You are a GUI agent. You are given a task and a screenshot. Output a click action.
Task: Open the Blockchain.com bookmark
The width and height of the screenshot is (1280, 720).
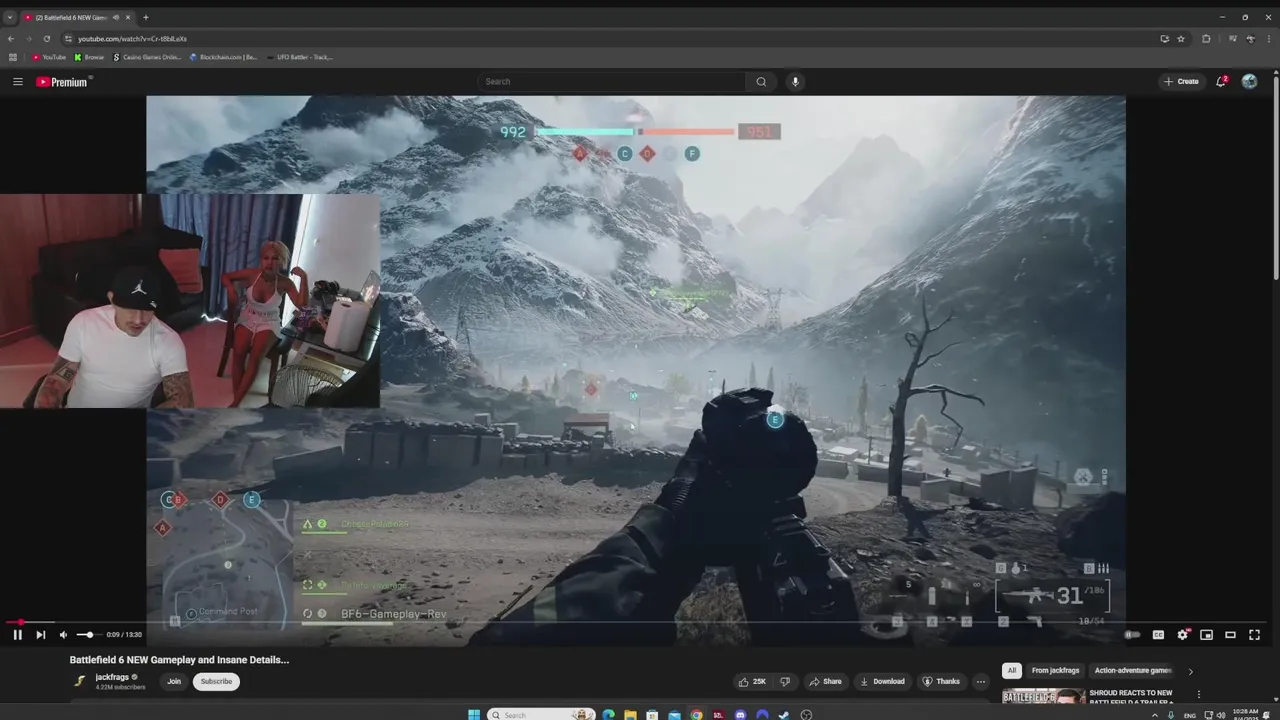tap(224, 57)
